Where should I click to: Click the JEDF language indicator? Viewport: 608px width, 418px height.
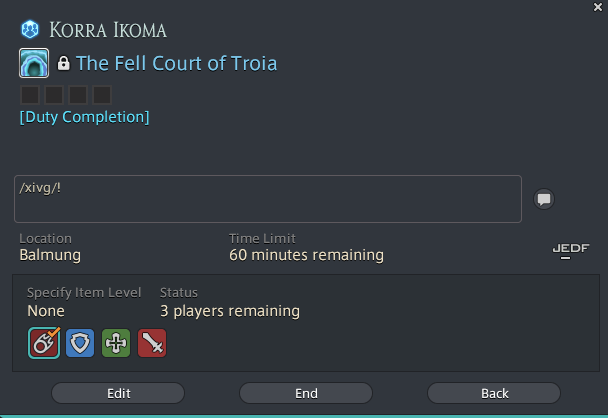click(571, 250)
